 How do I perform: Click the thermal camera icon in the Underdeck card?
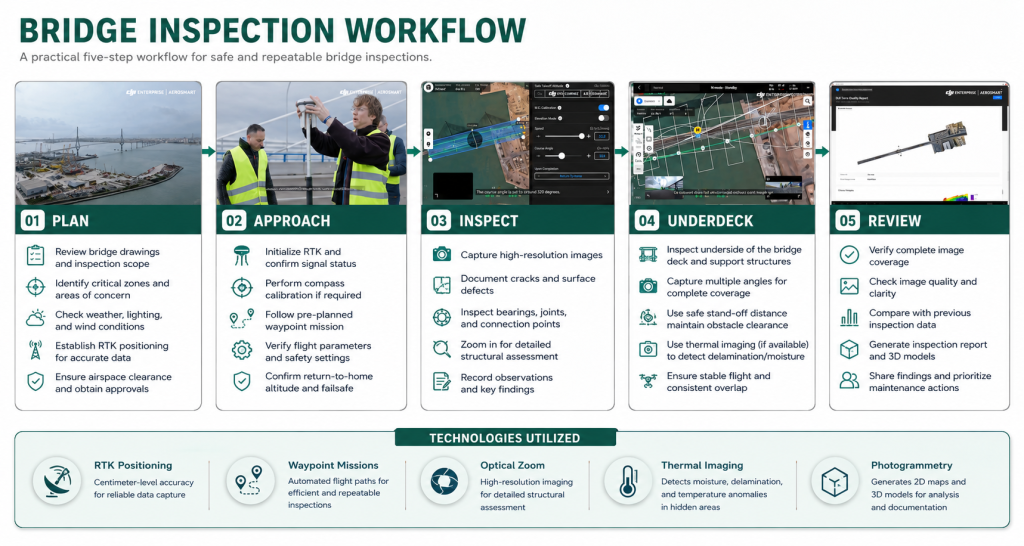pos(648,349)
